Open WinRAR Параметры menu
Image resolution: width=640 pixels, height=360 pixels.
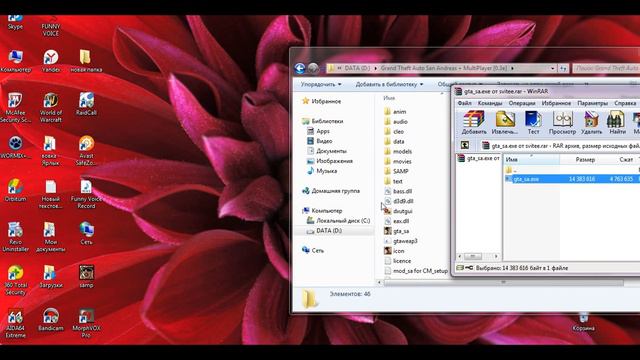(592, 103)
